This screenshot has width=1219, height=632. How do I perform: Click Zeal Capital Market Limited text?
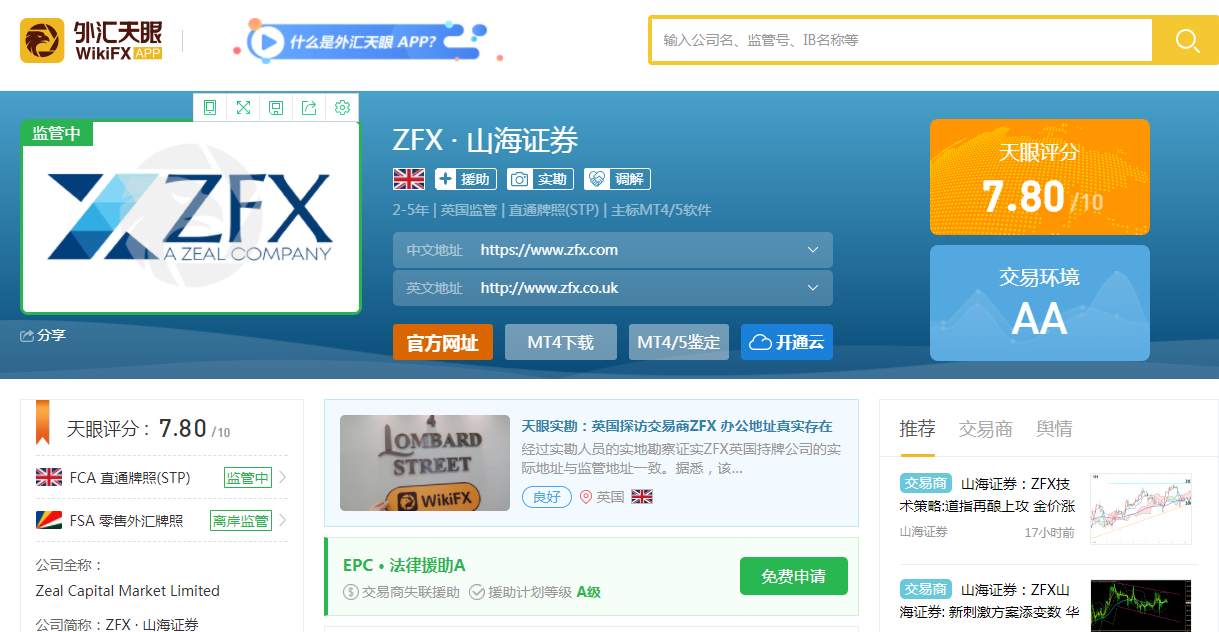tap(127, 591)
